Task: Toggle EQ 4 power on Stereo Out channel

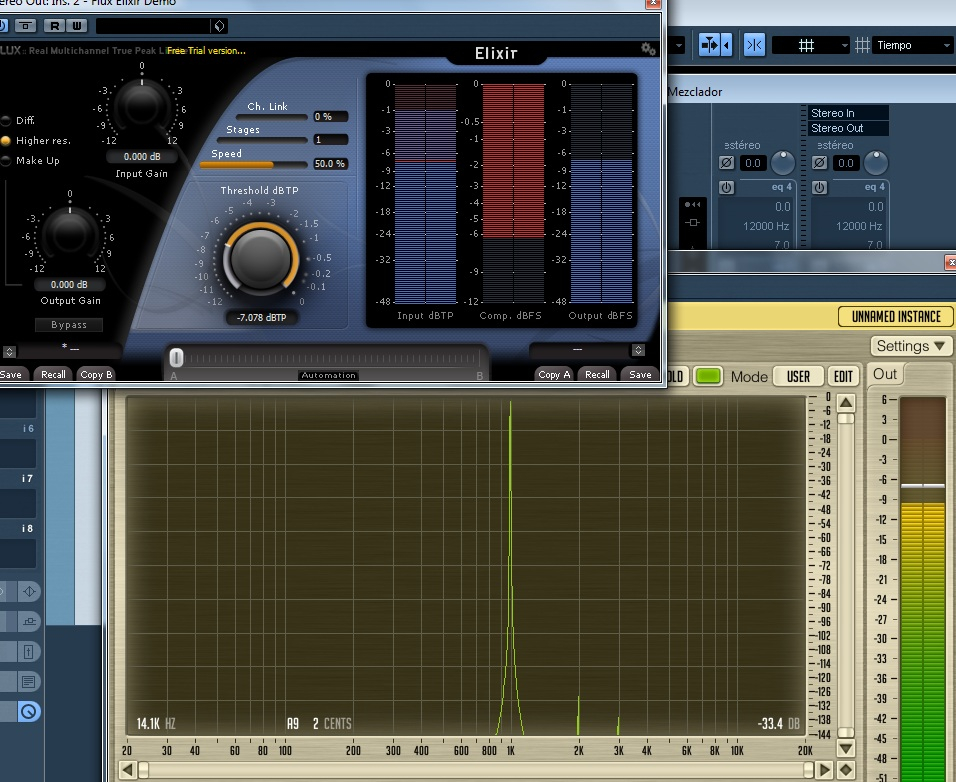Action: click(819, 188)
